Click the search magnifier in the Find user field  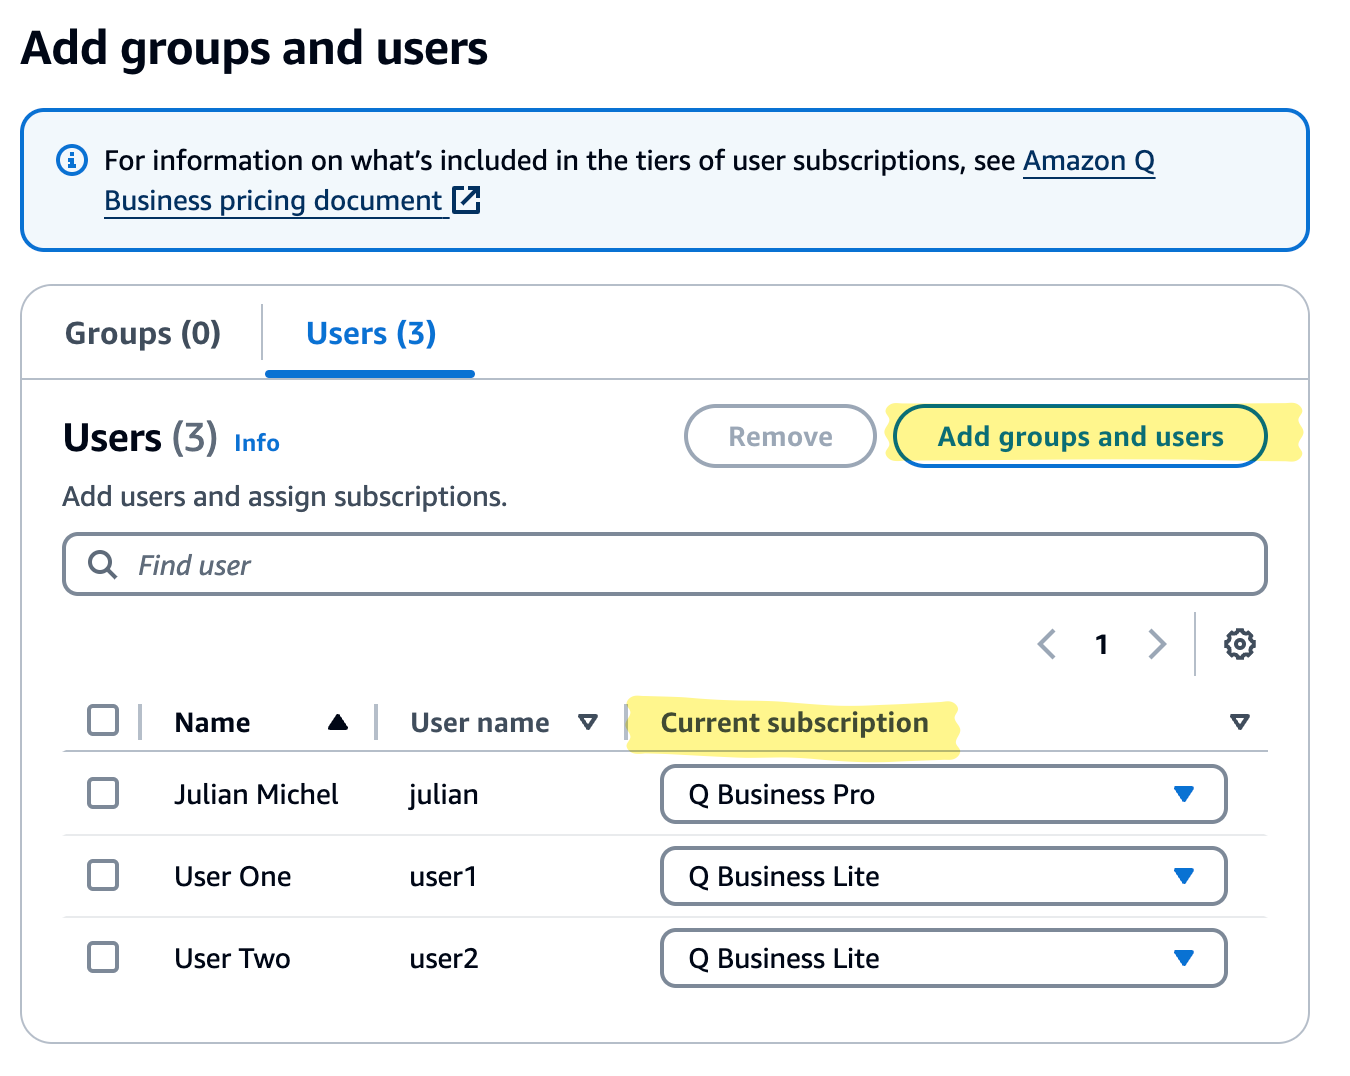point(101,564)
